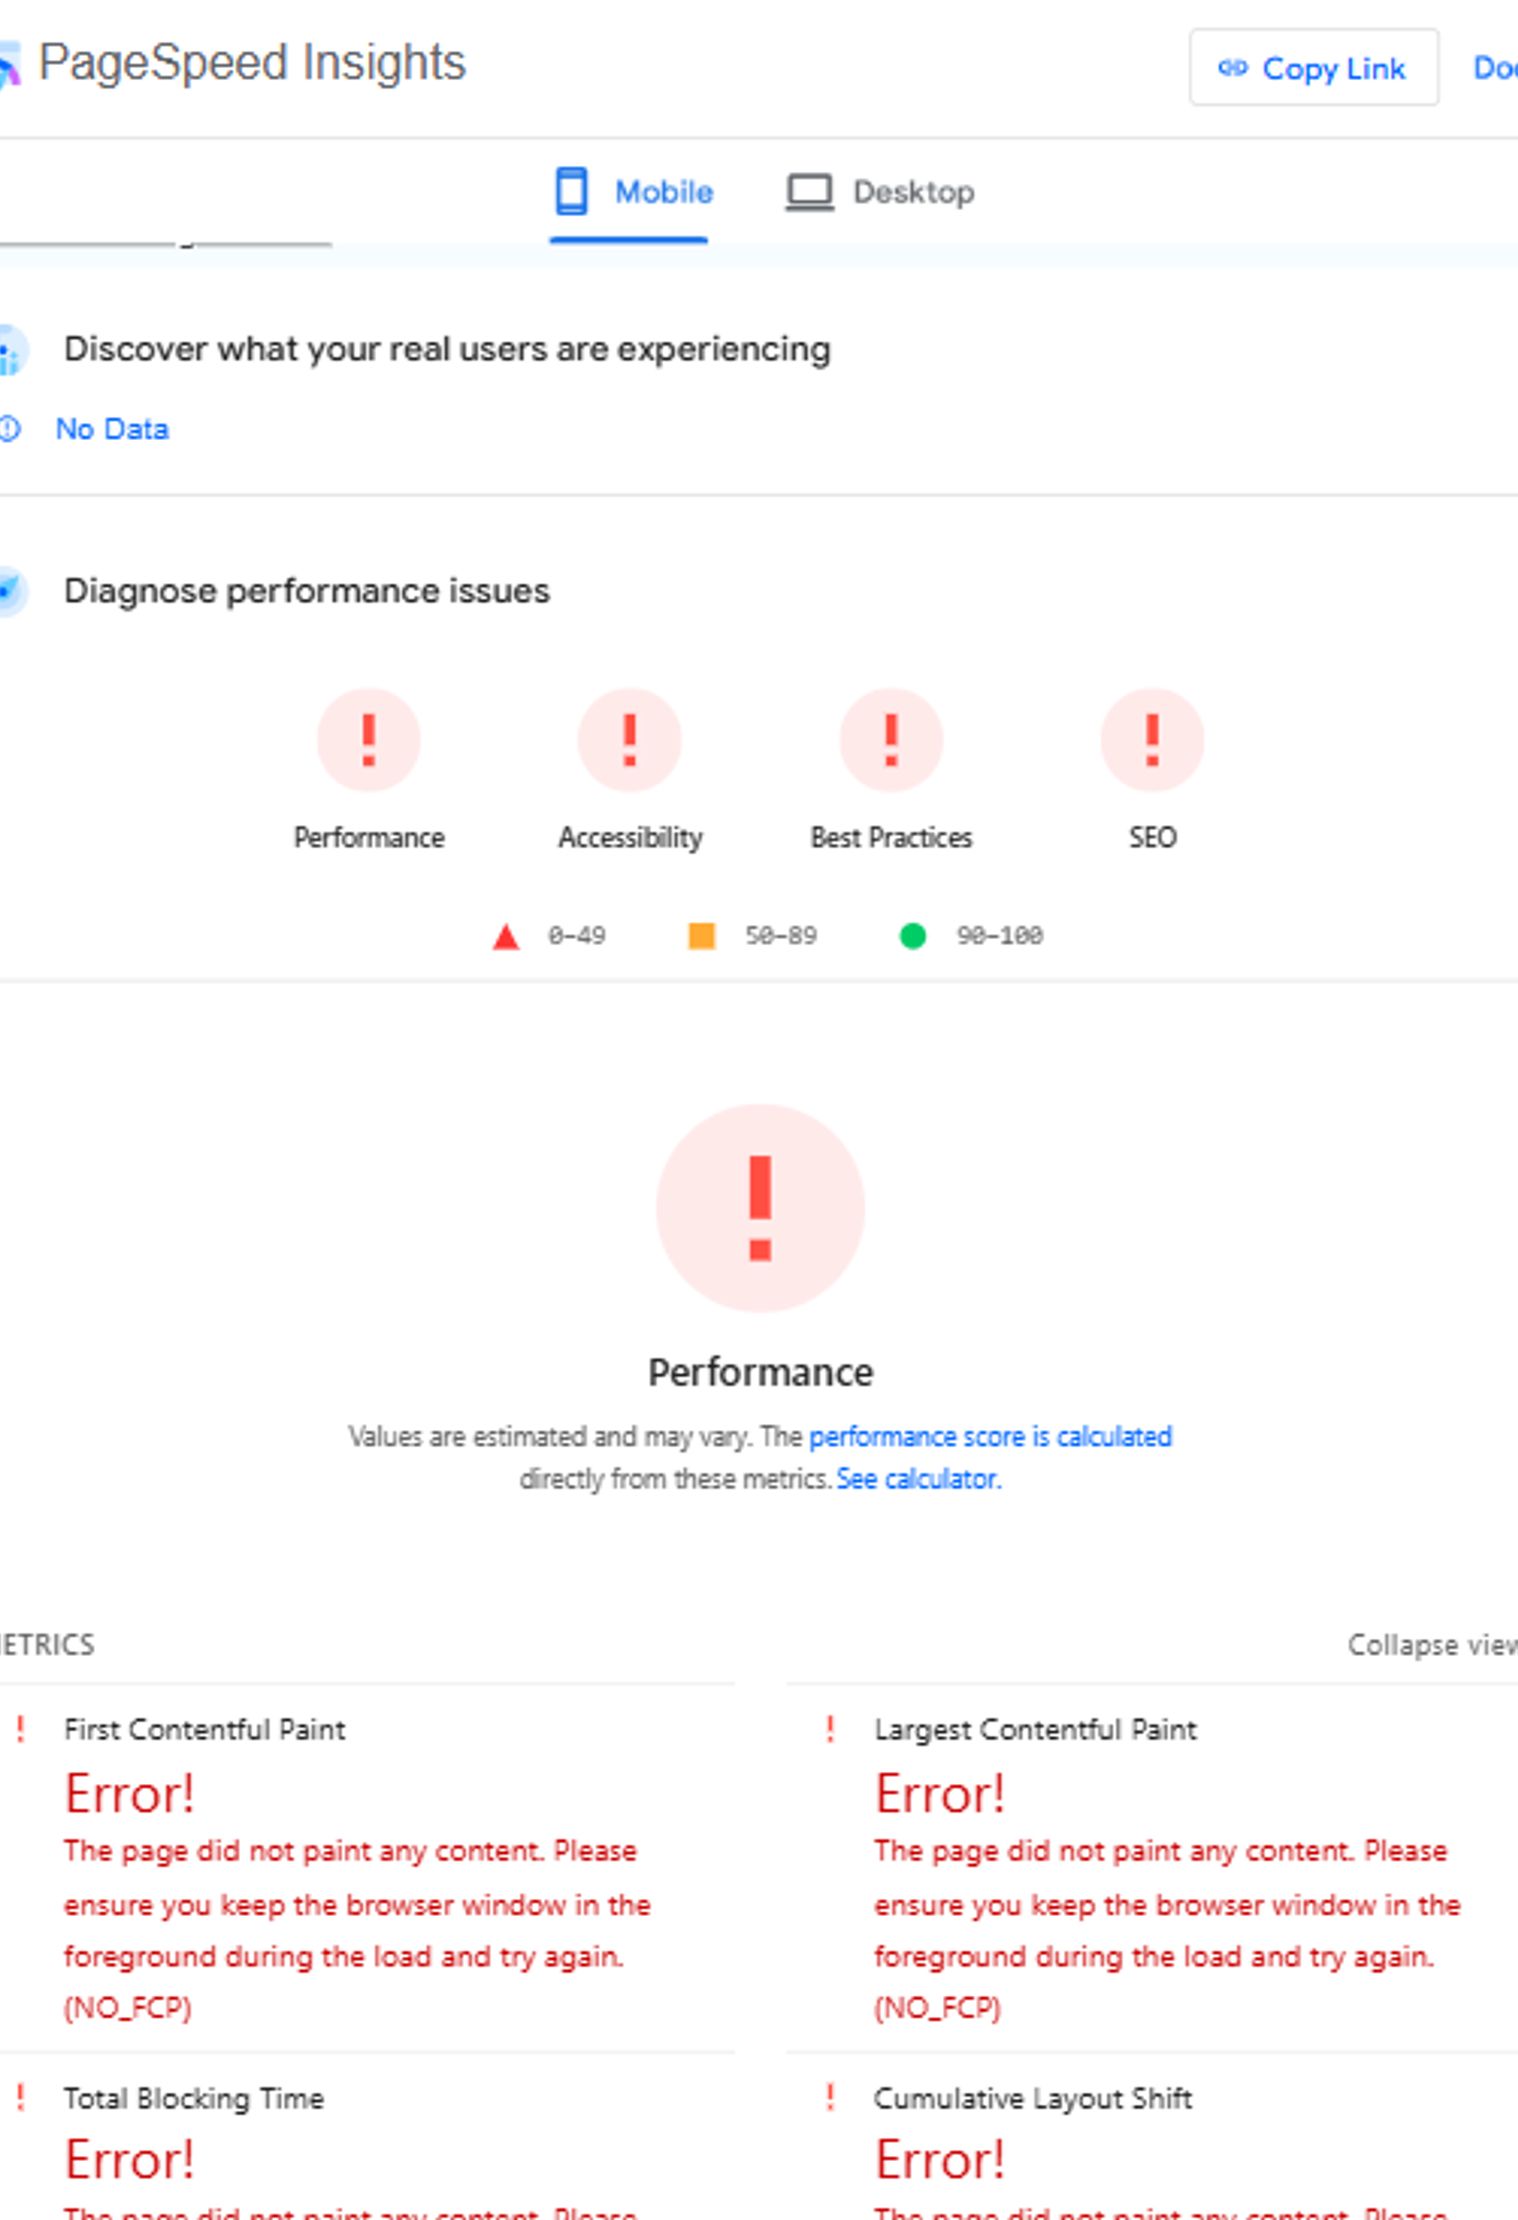Click the Total Blocking Time warning icon
This screenshot has height=2220, width=1518.
coord(22,2098)
